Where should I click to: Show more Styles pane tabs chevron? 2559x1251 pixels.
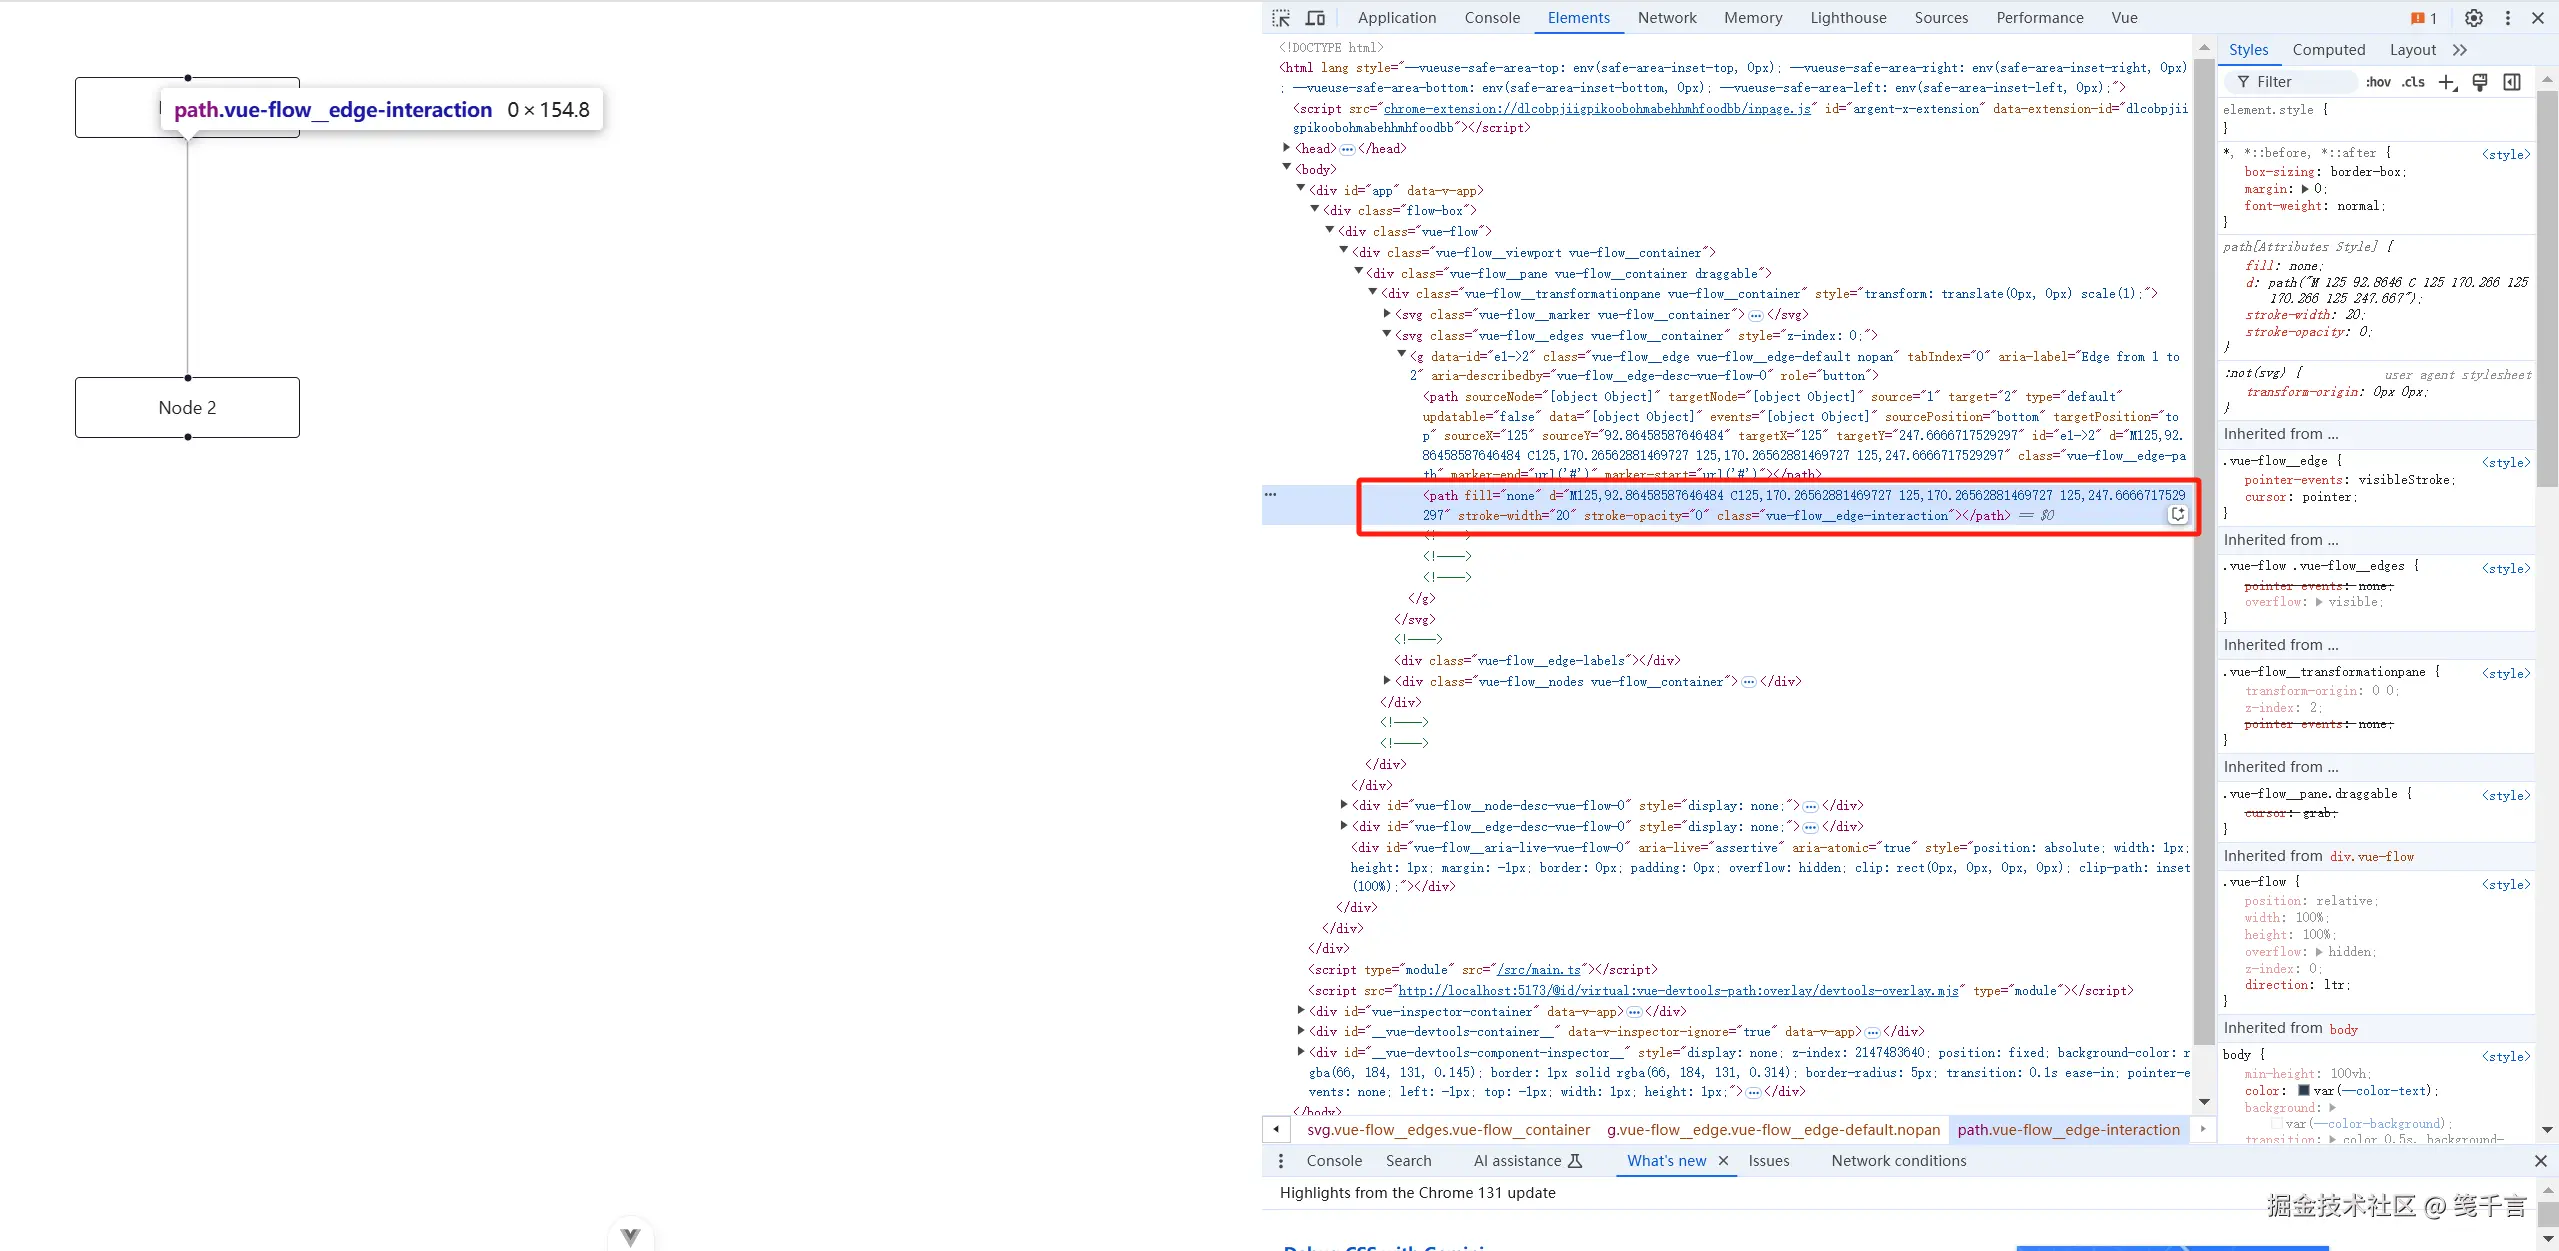point(2460,50)
